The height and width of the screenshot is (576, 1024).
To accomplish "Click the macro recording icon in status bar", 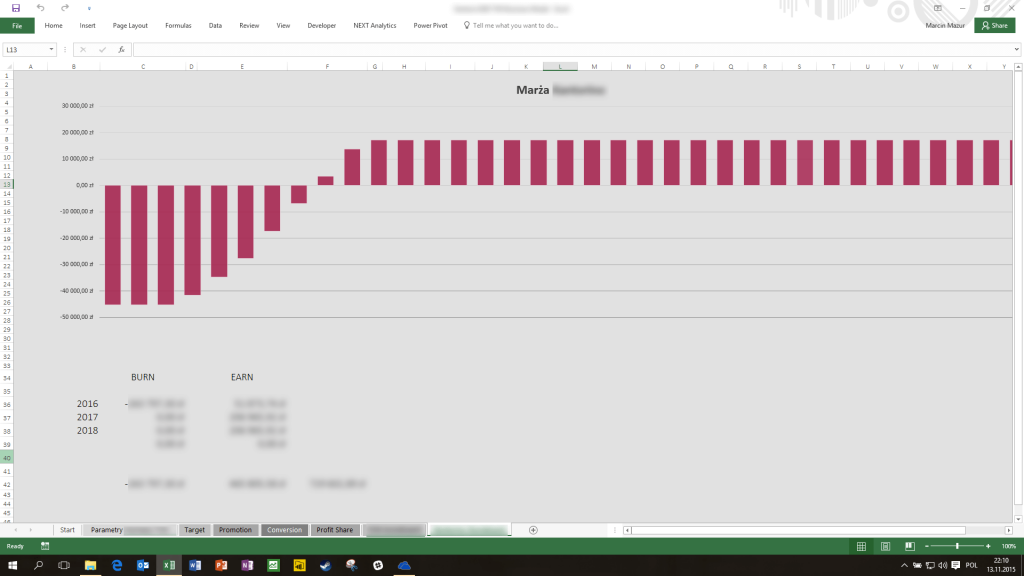I will click(x=45, y=546).
